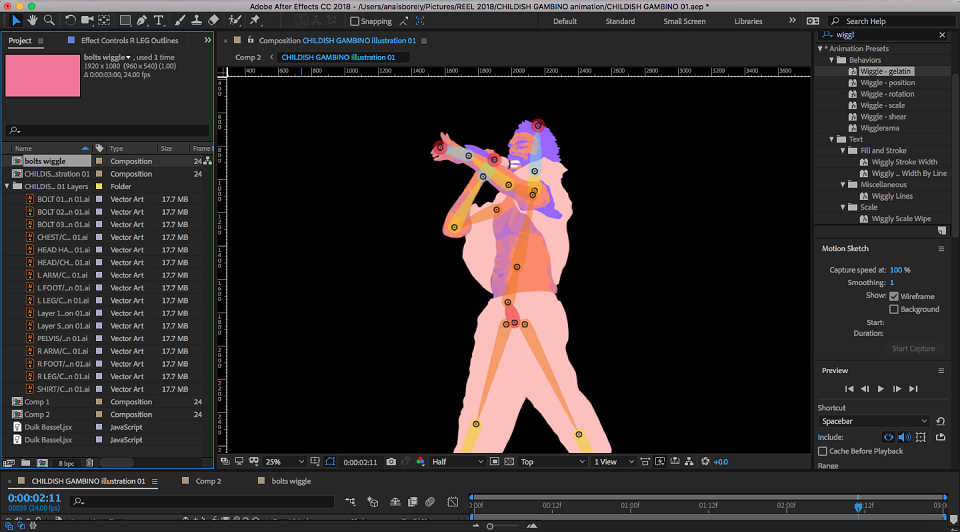The width and height of the screenshot is (960, 532).
Task: Open the Effect Controls R LEG Outlines tab
Action: [130, 40]
